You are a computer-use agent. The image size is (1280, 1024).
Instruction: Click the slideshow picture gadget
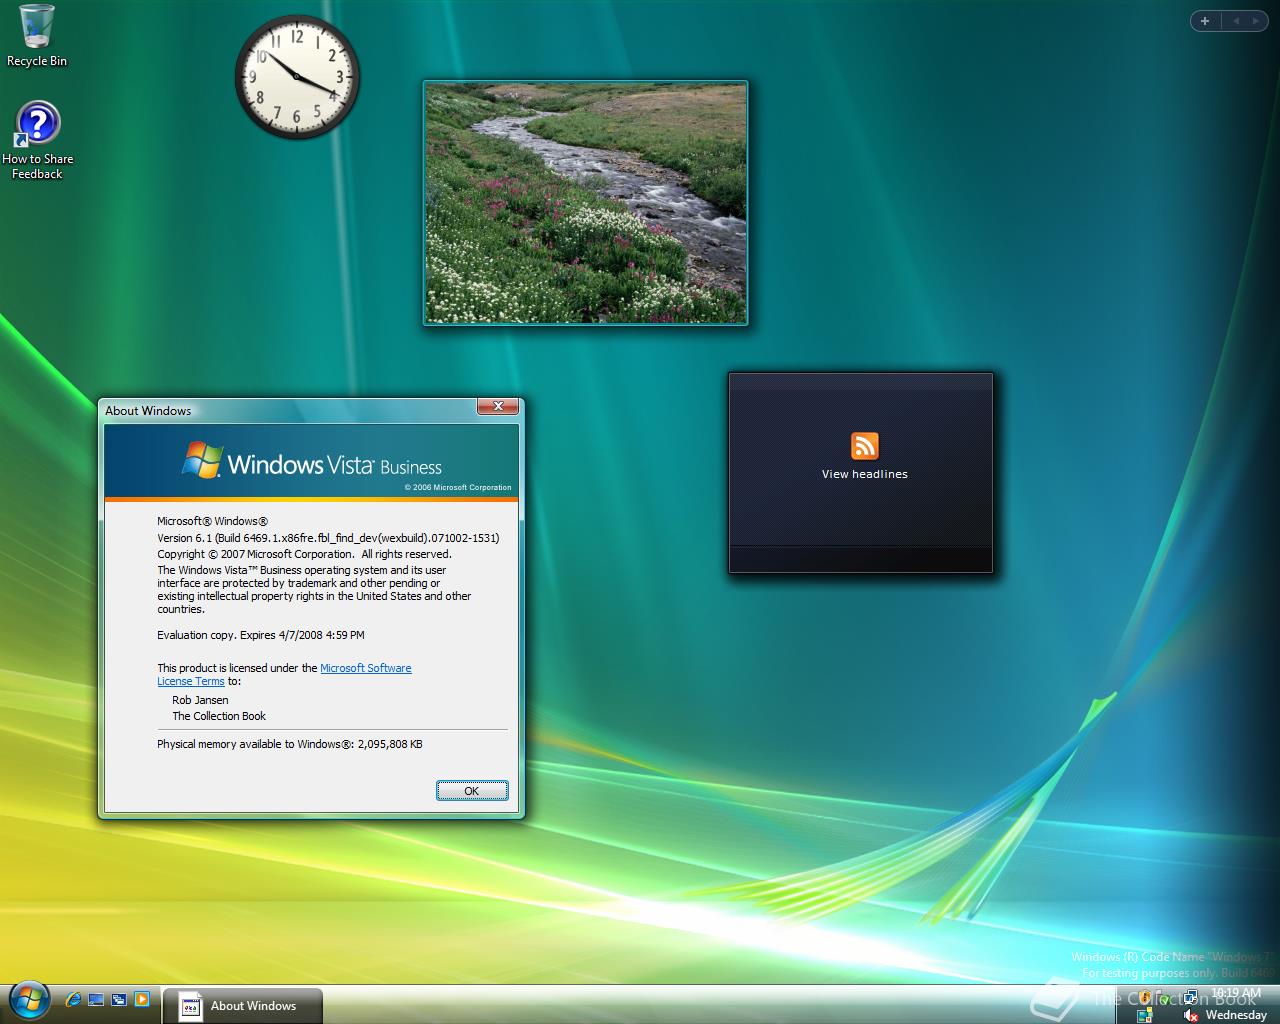585,203
